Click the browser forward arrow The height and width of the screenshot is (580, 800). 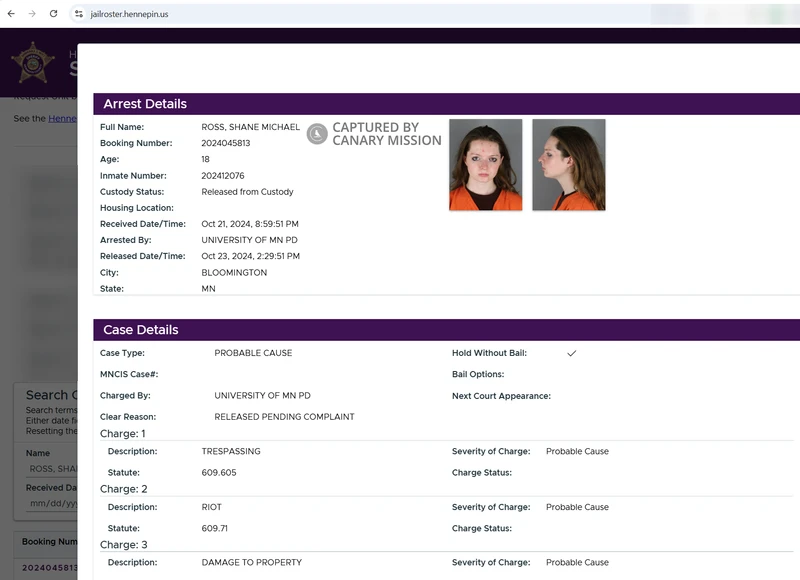(x=32, y=14)
